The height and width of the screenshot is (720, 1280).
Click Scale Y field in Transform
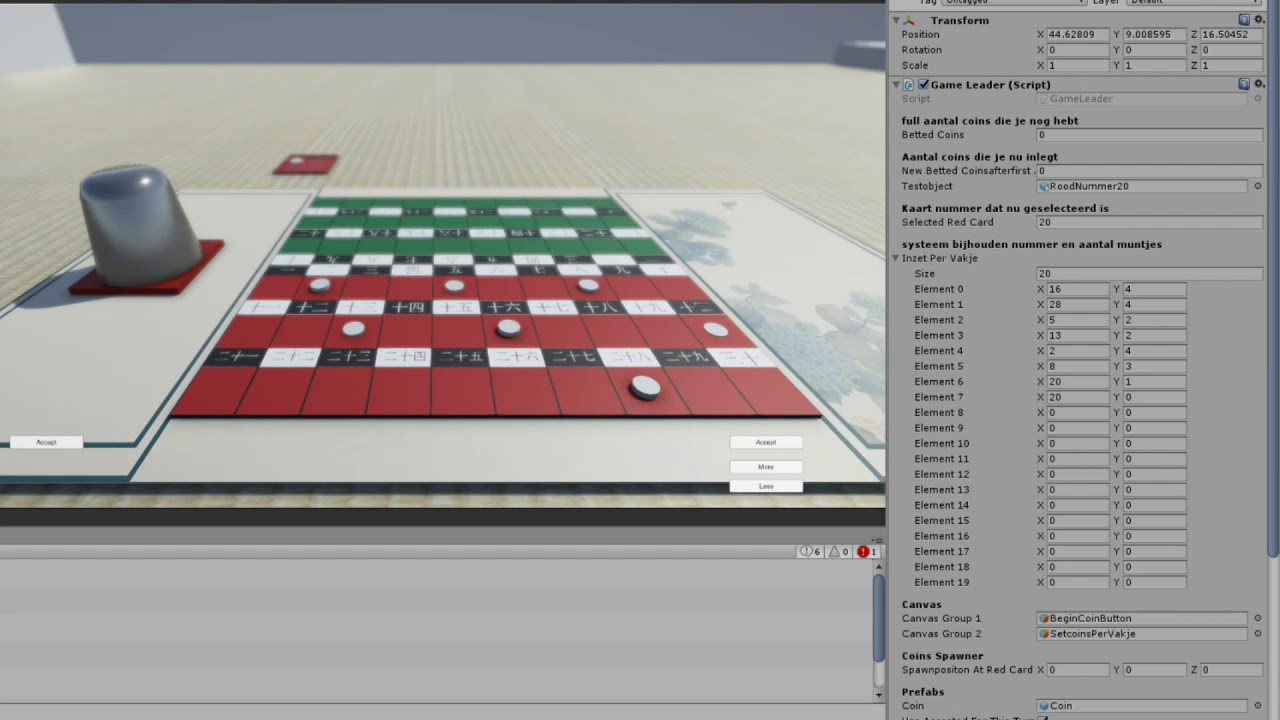pos(1155,65)
